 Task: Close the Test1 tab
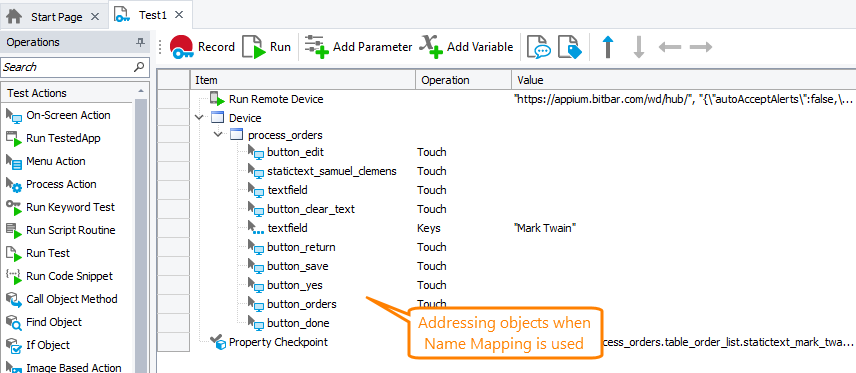[180, 15]
